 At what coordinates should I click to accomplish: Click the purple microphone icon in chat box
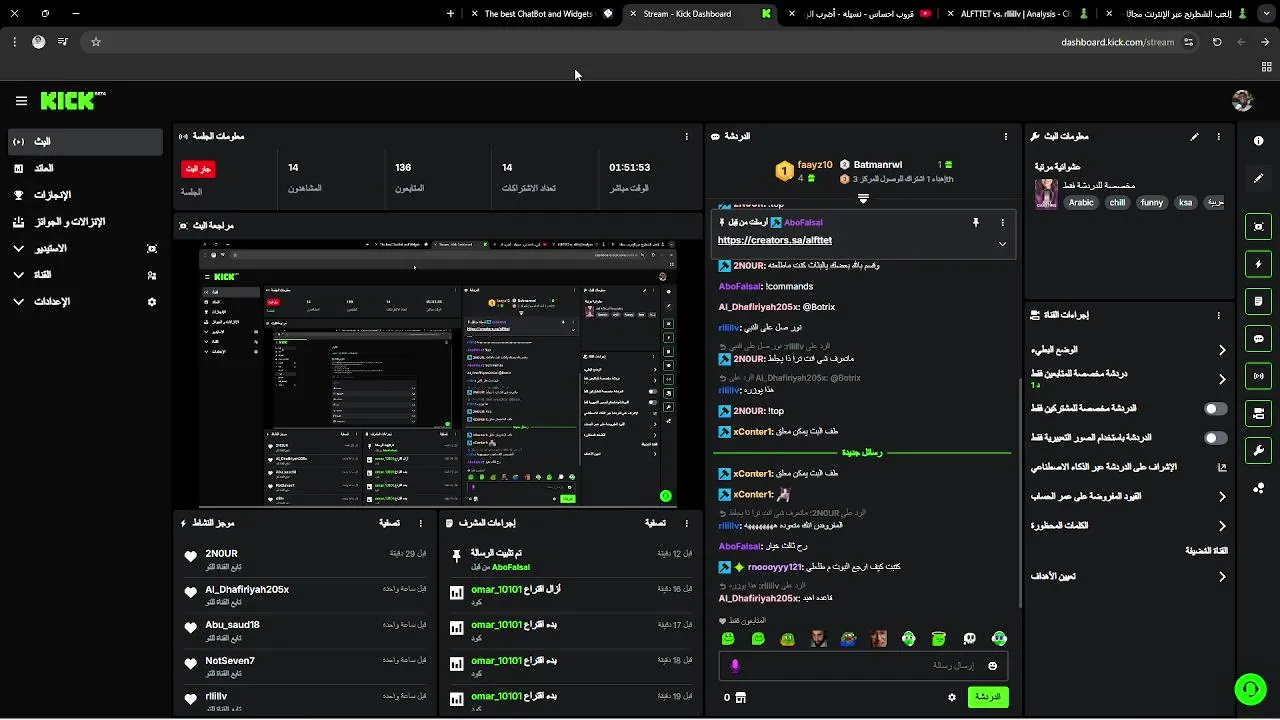[x=735, y=666]
